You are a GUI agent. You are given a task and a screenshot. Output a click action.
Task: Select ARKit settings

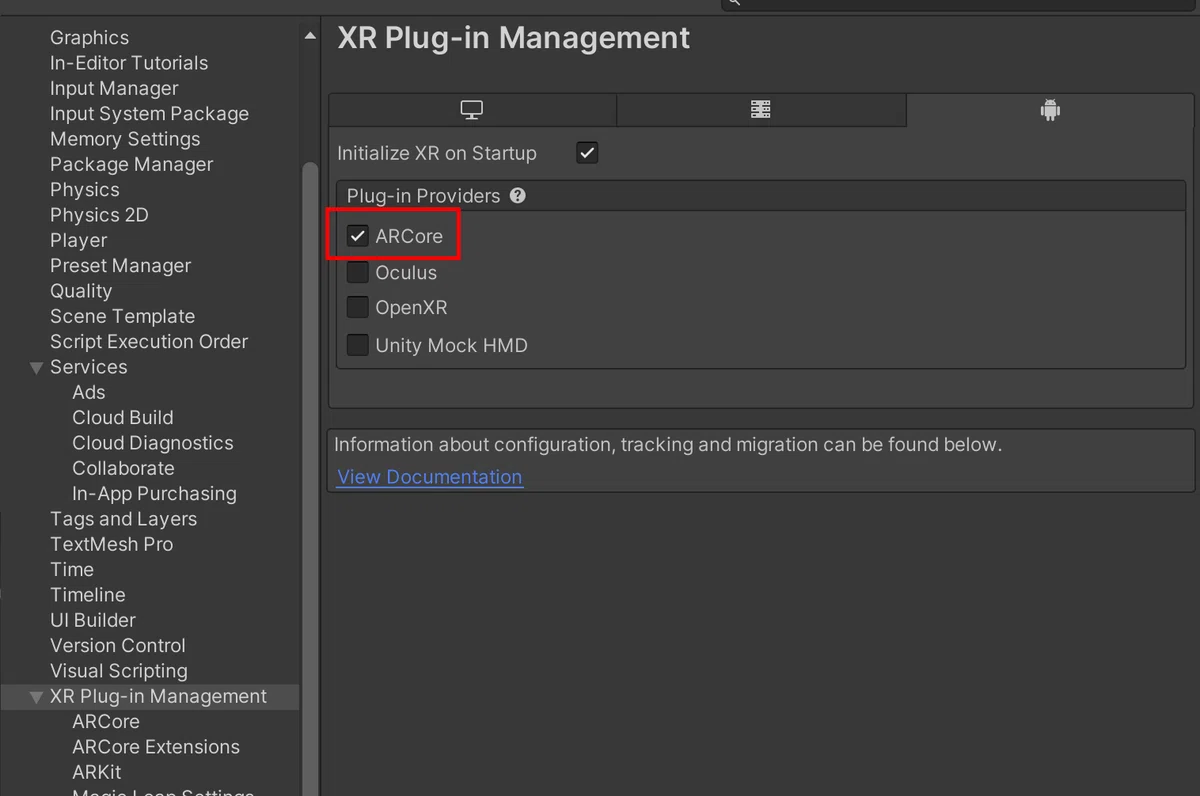click(x=97, y=773)
